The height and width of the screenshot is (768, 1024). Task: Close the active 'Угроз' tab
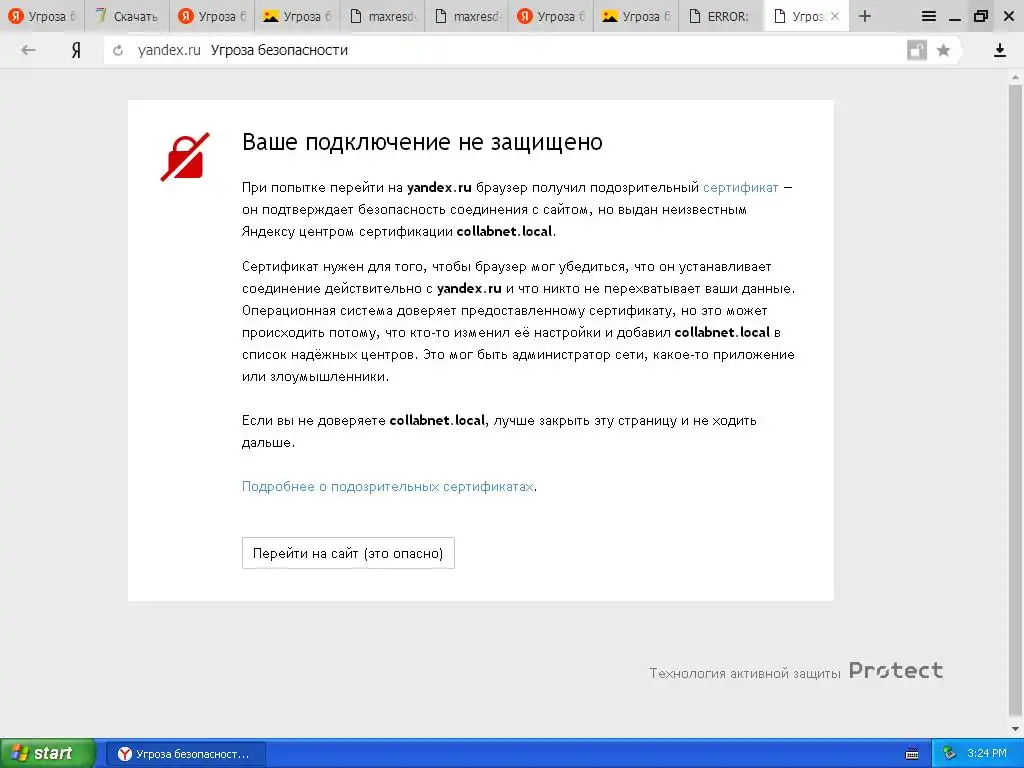835,16
